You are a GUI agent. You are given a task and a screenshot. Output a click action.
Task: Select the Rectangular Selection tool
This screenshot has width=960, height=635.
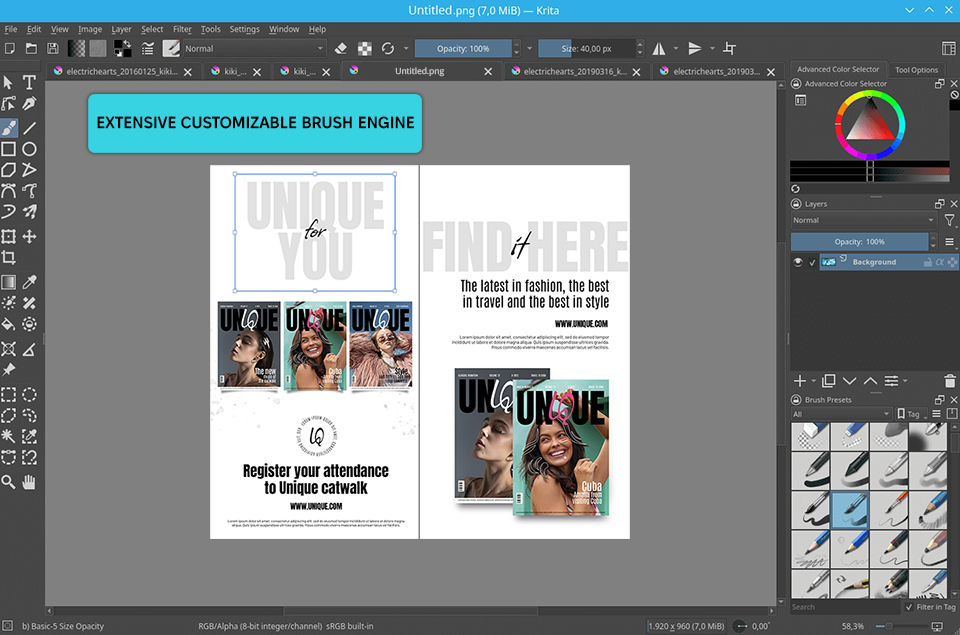9,395
